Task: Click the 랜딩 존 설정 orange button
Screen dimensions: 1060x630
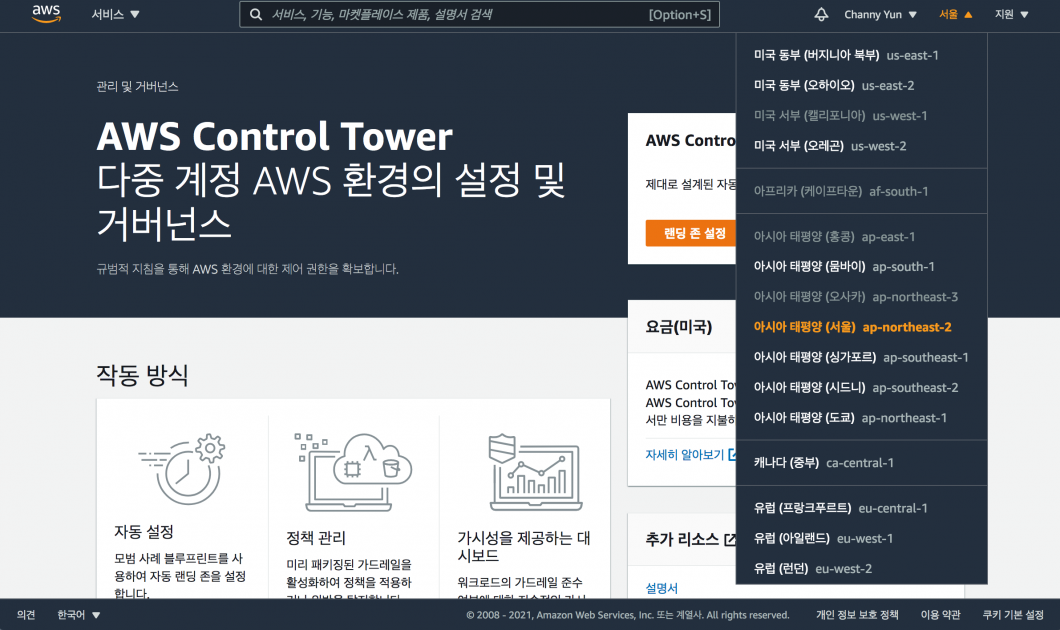Action: [692, 232]
